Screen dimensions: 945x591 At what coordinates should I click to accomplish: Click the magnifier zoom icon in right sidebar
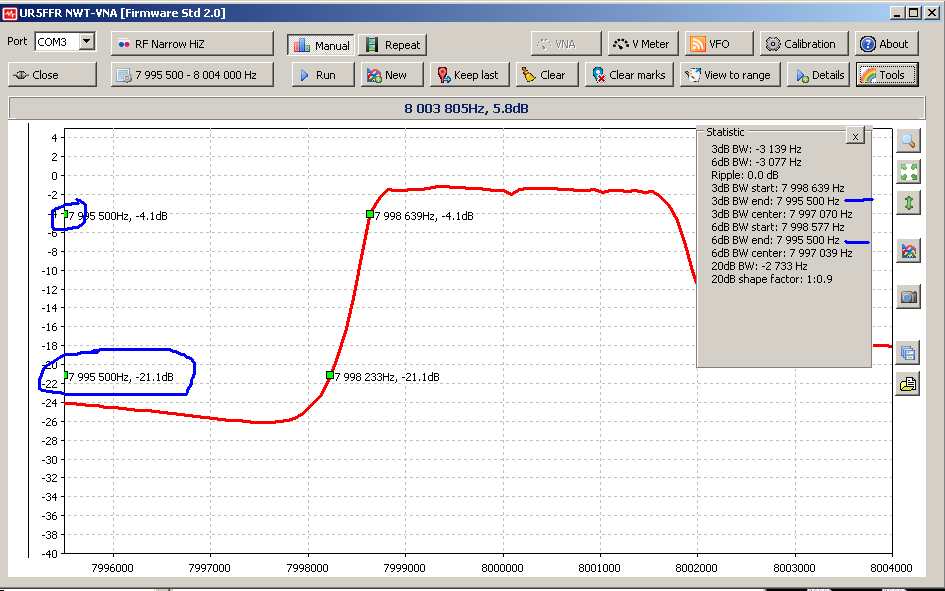tap(908, 141)
